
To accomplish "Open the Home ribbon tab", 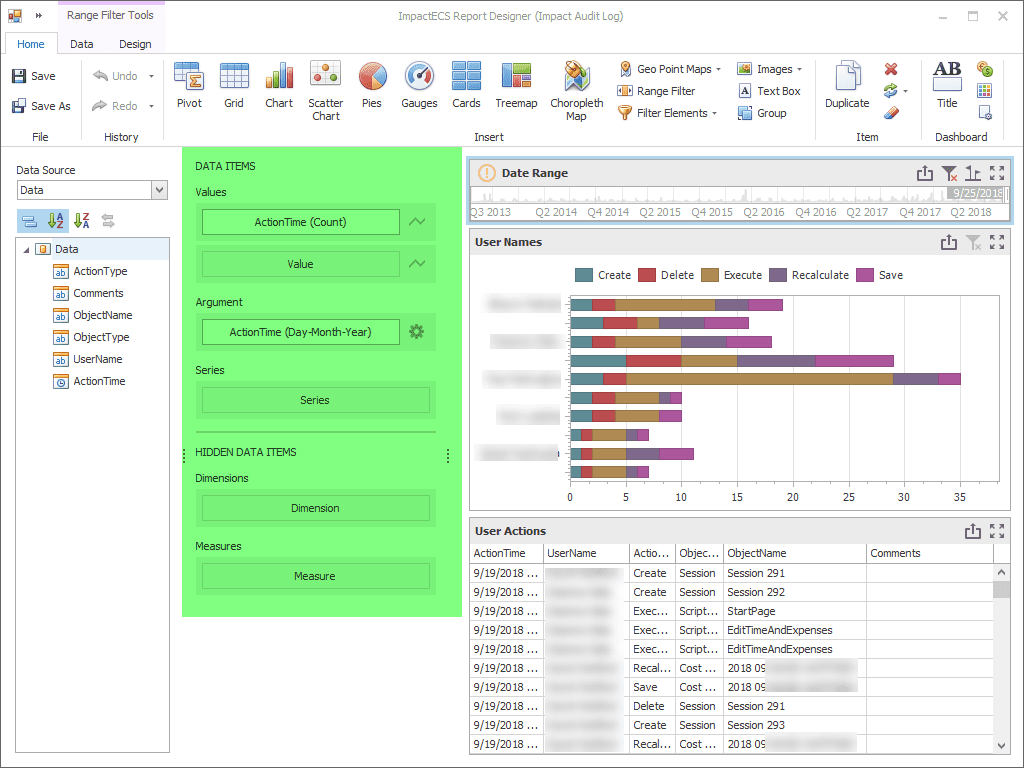I will tap(31, 44).
